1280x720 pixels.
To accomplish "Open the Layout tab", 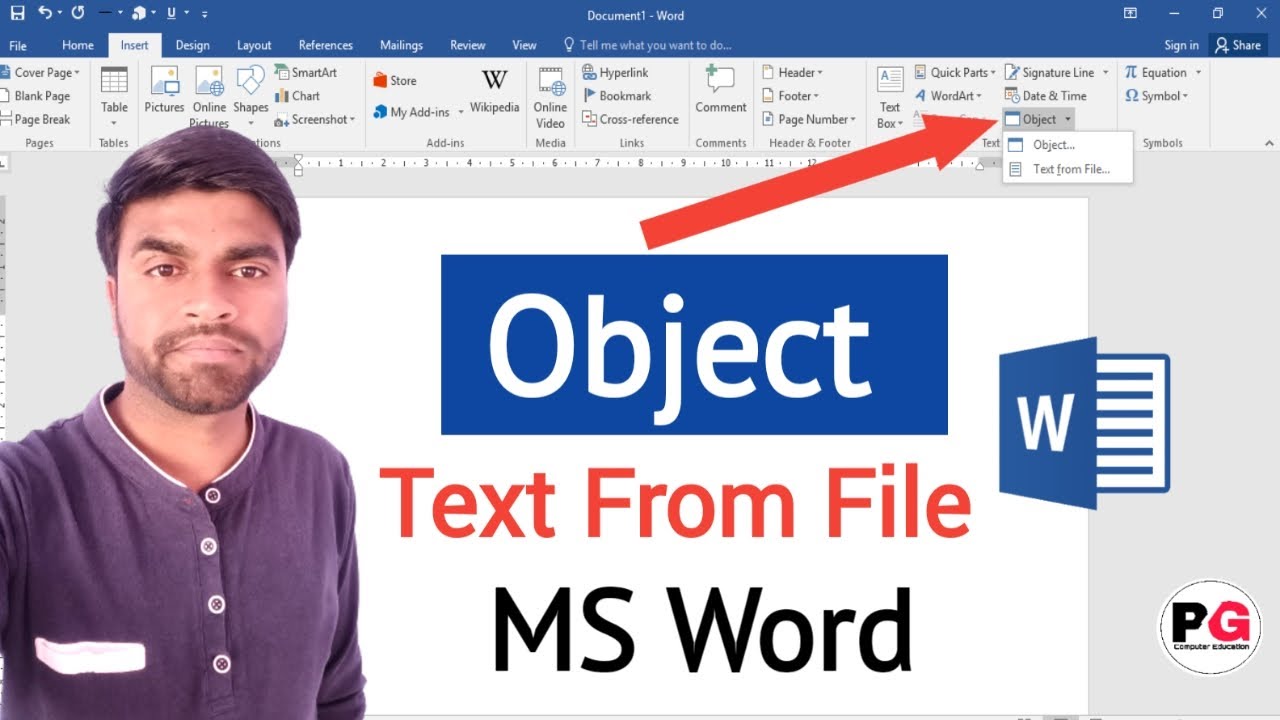I will coord(254,45).
